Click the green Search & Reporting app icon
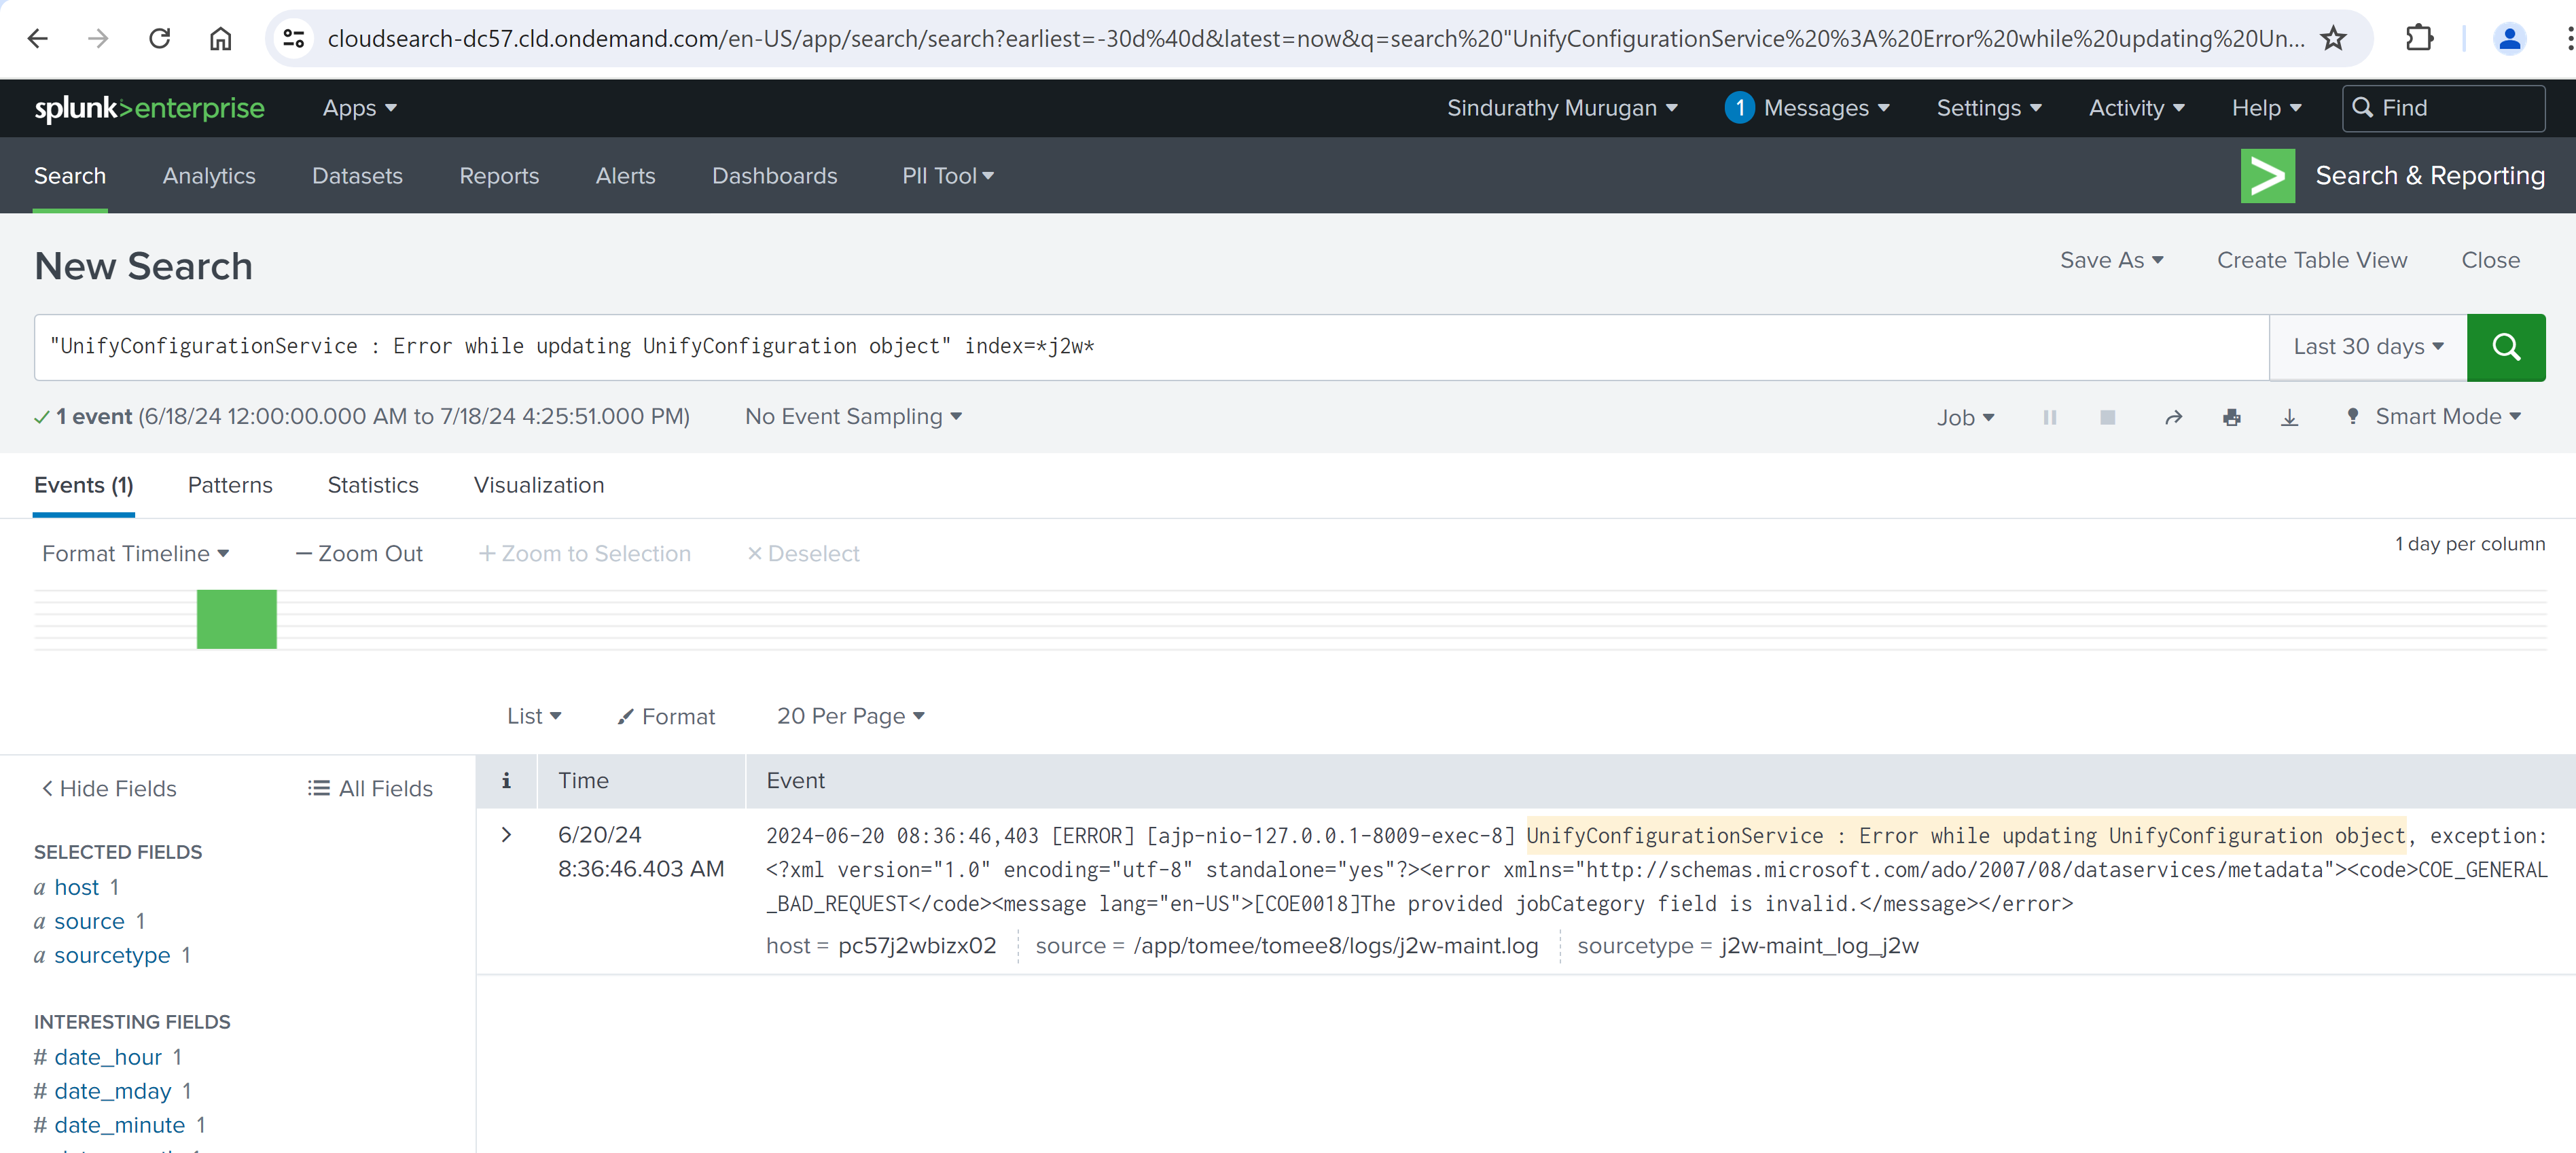This screenshot has width=2576, height=1153. coord(2267,176)
